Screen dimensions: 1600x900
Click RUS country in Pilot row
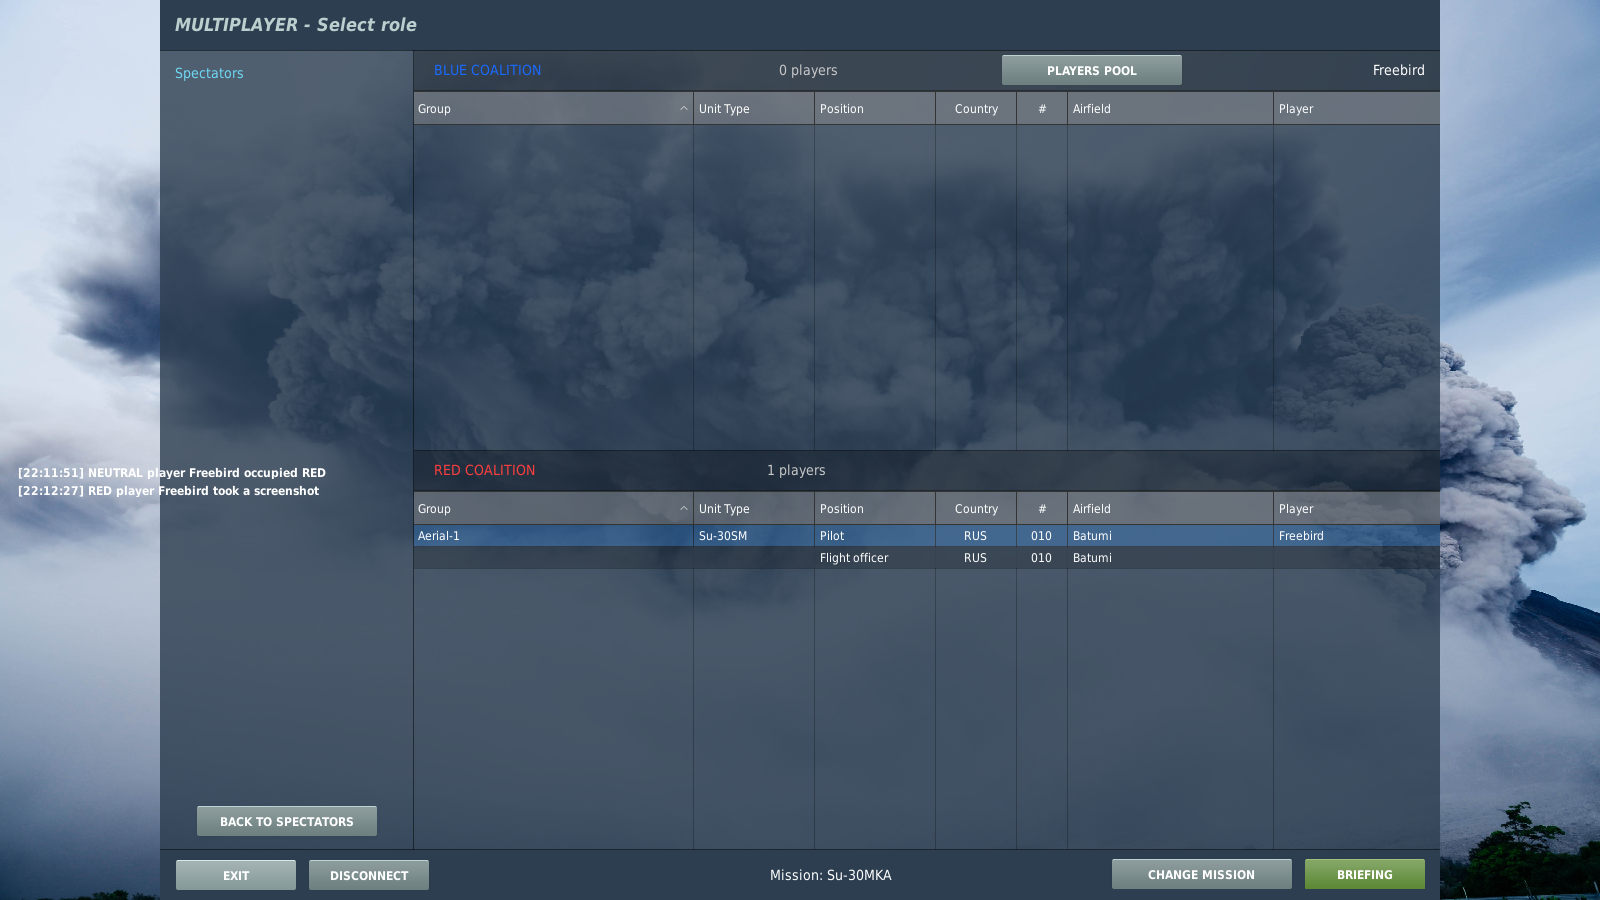click(976, 536)
